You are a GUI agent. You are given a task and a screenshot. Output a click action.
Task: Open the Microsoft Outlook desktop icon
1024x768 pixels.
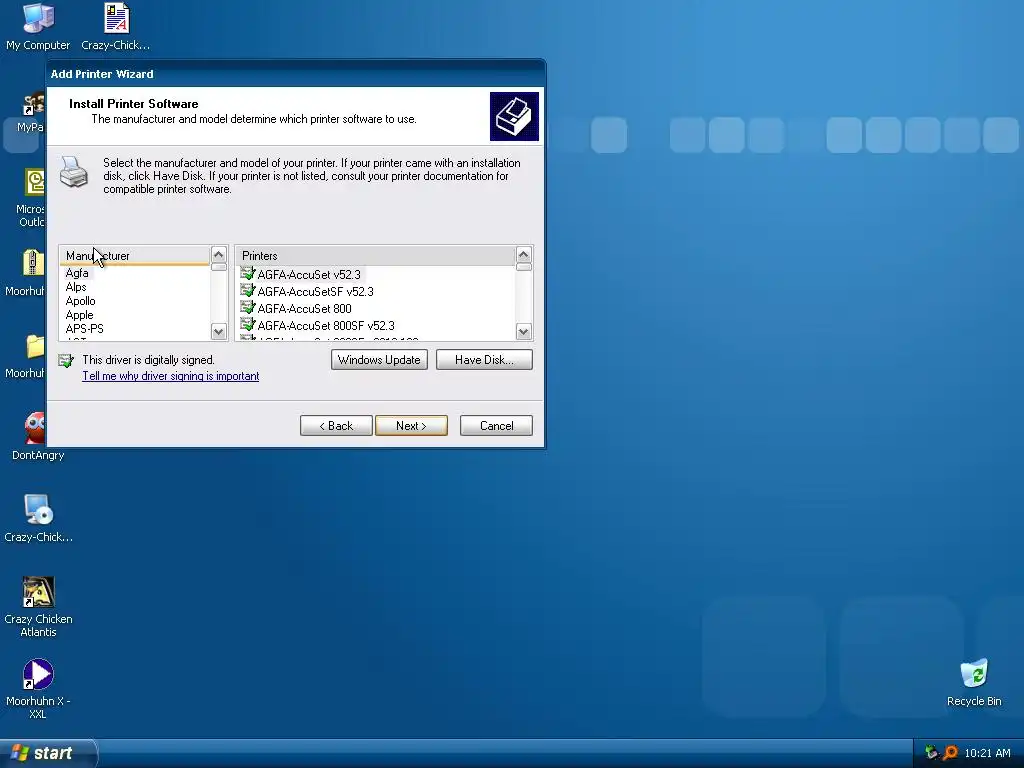[31, 197]
